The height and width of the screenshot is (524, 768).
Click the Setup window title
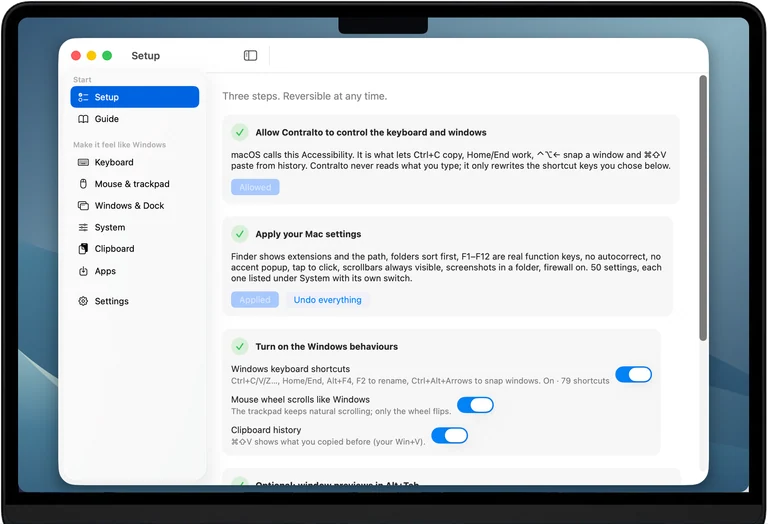[145, 56]
